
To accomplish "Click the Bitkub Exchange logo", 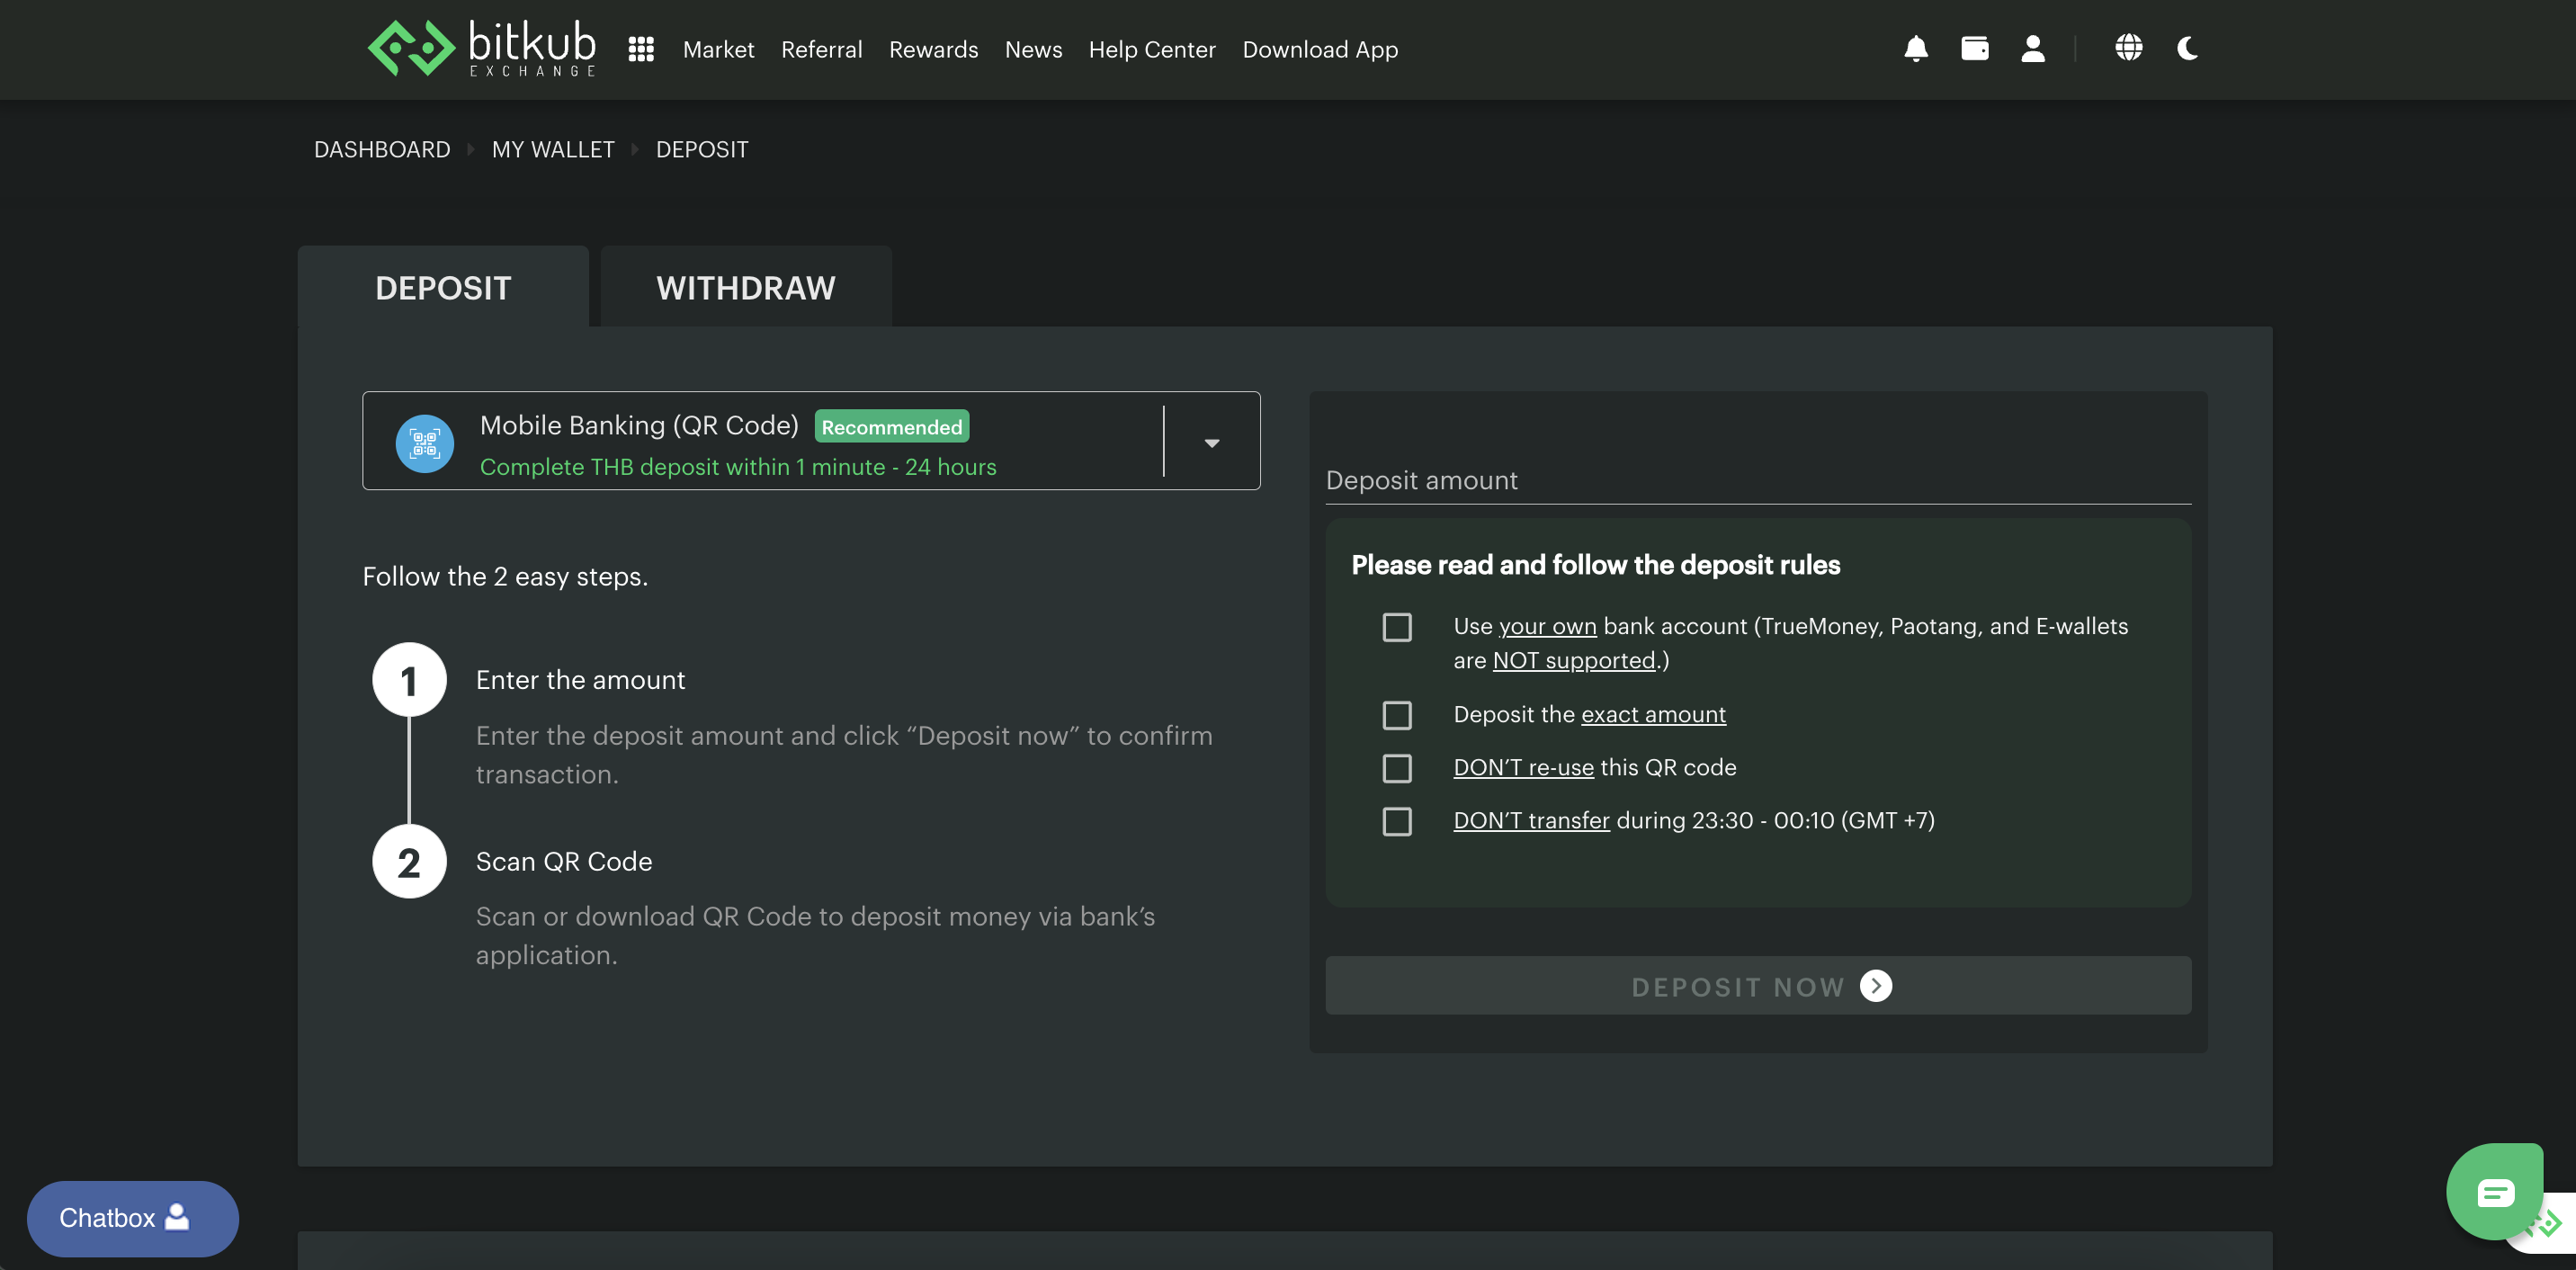I will click(x=482, y=48).
